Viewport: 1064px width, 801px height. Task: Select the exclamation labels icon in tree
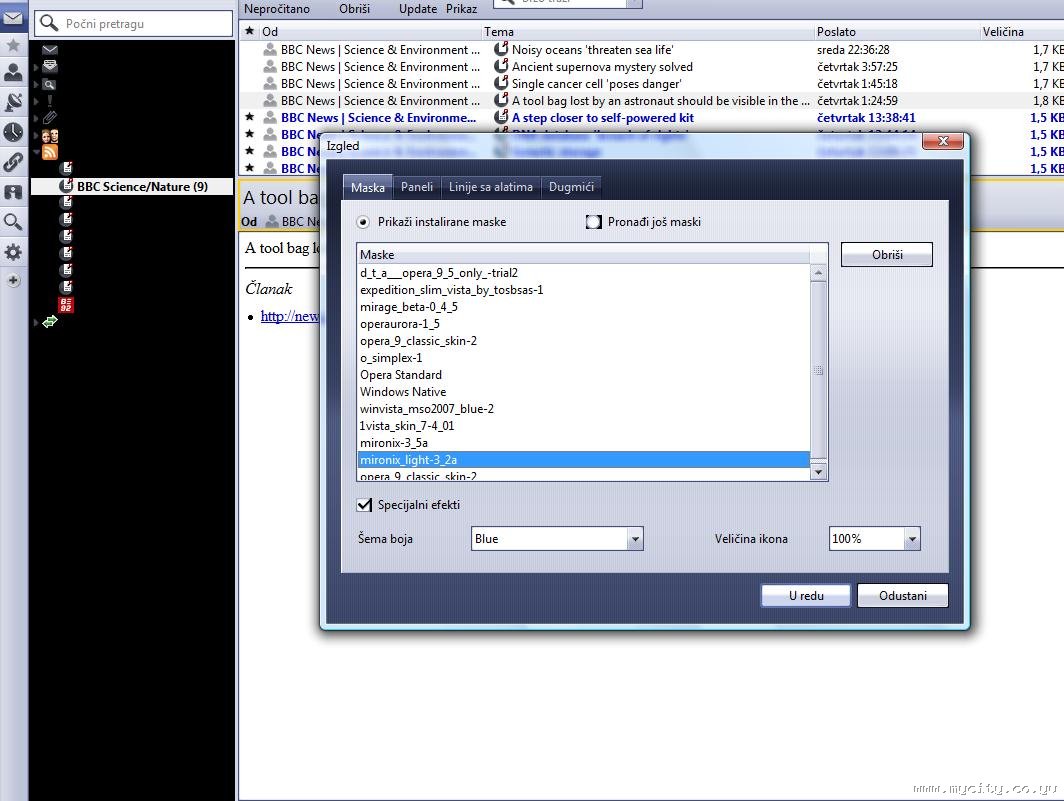[x=50, y=100]
